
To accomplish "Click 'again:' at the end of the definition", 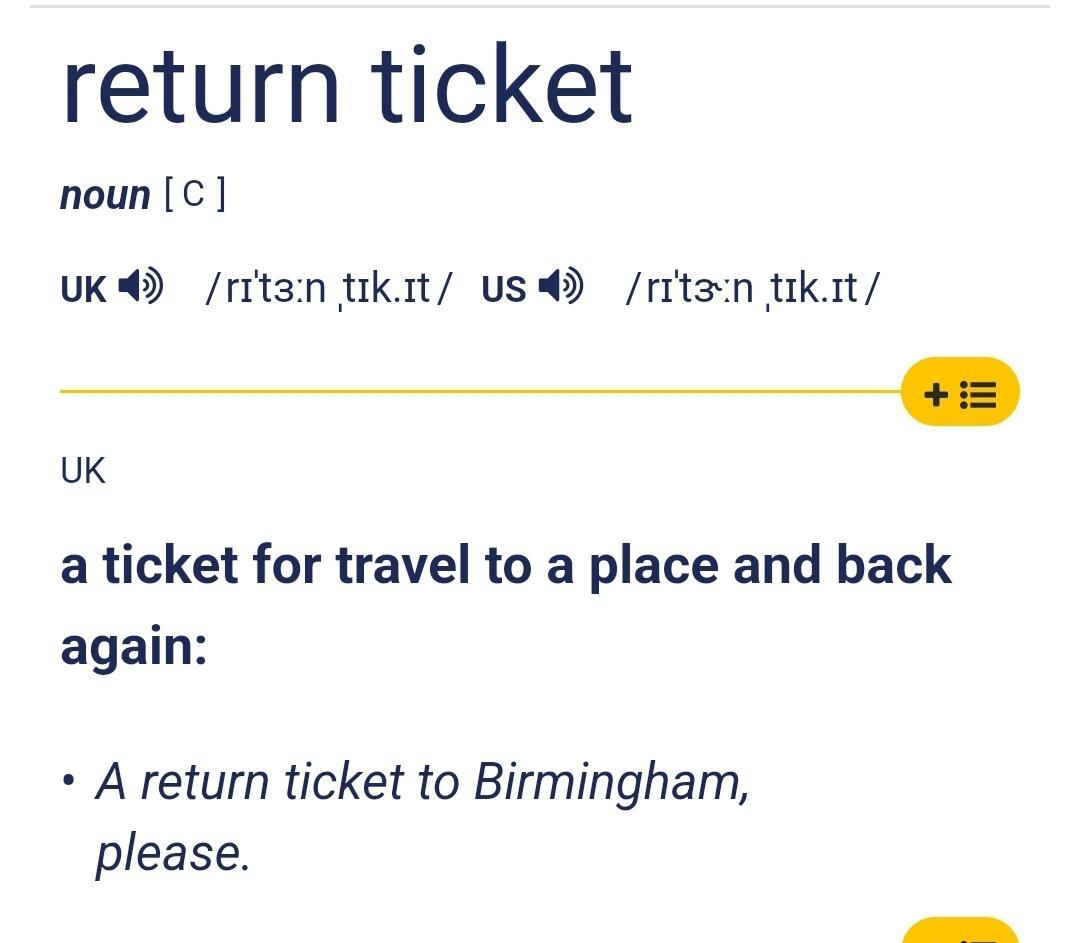I will [134, 648].
